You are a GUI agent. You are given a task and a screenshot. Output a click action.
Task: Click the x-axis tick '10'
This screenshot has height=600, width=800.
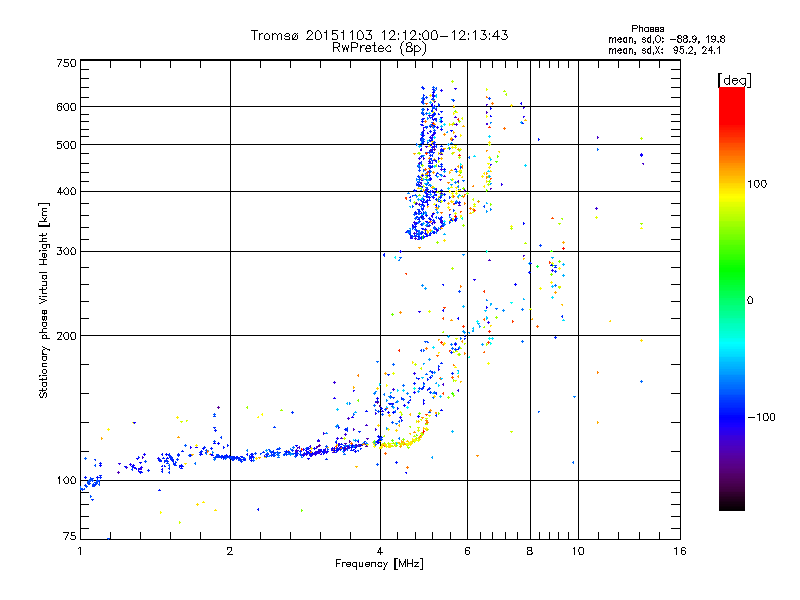[578, 551]
